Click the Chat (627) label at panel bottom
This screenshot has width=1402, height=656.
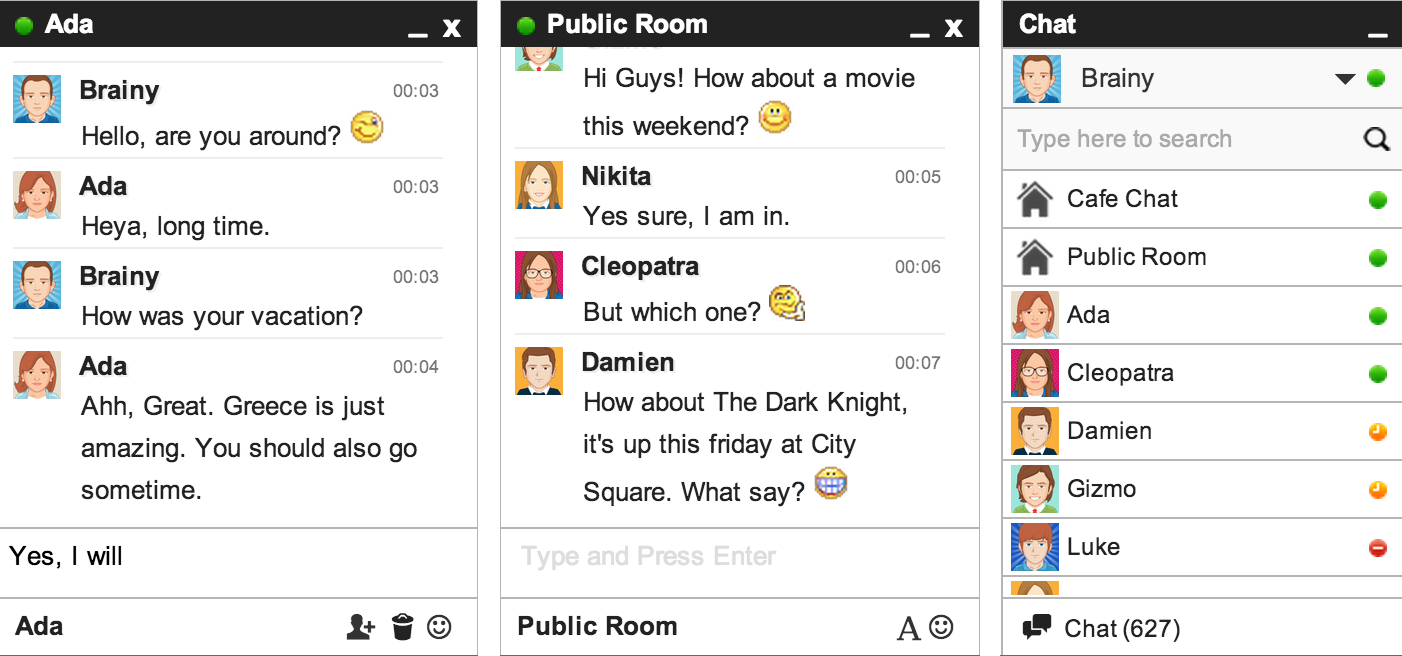(x=1122, y=629)
